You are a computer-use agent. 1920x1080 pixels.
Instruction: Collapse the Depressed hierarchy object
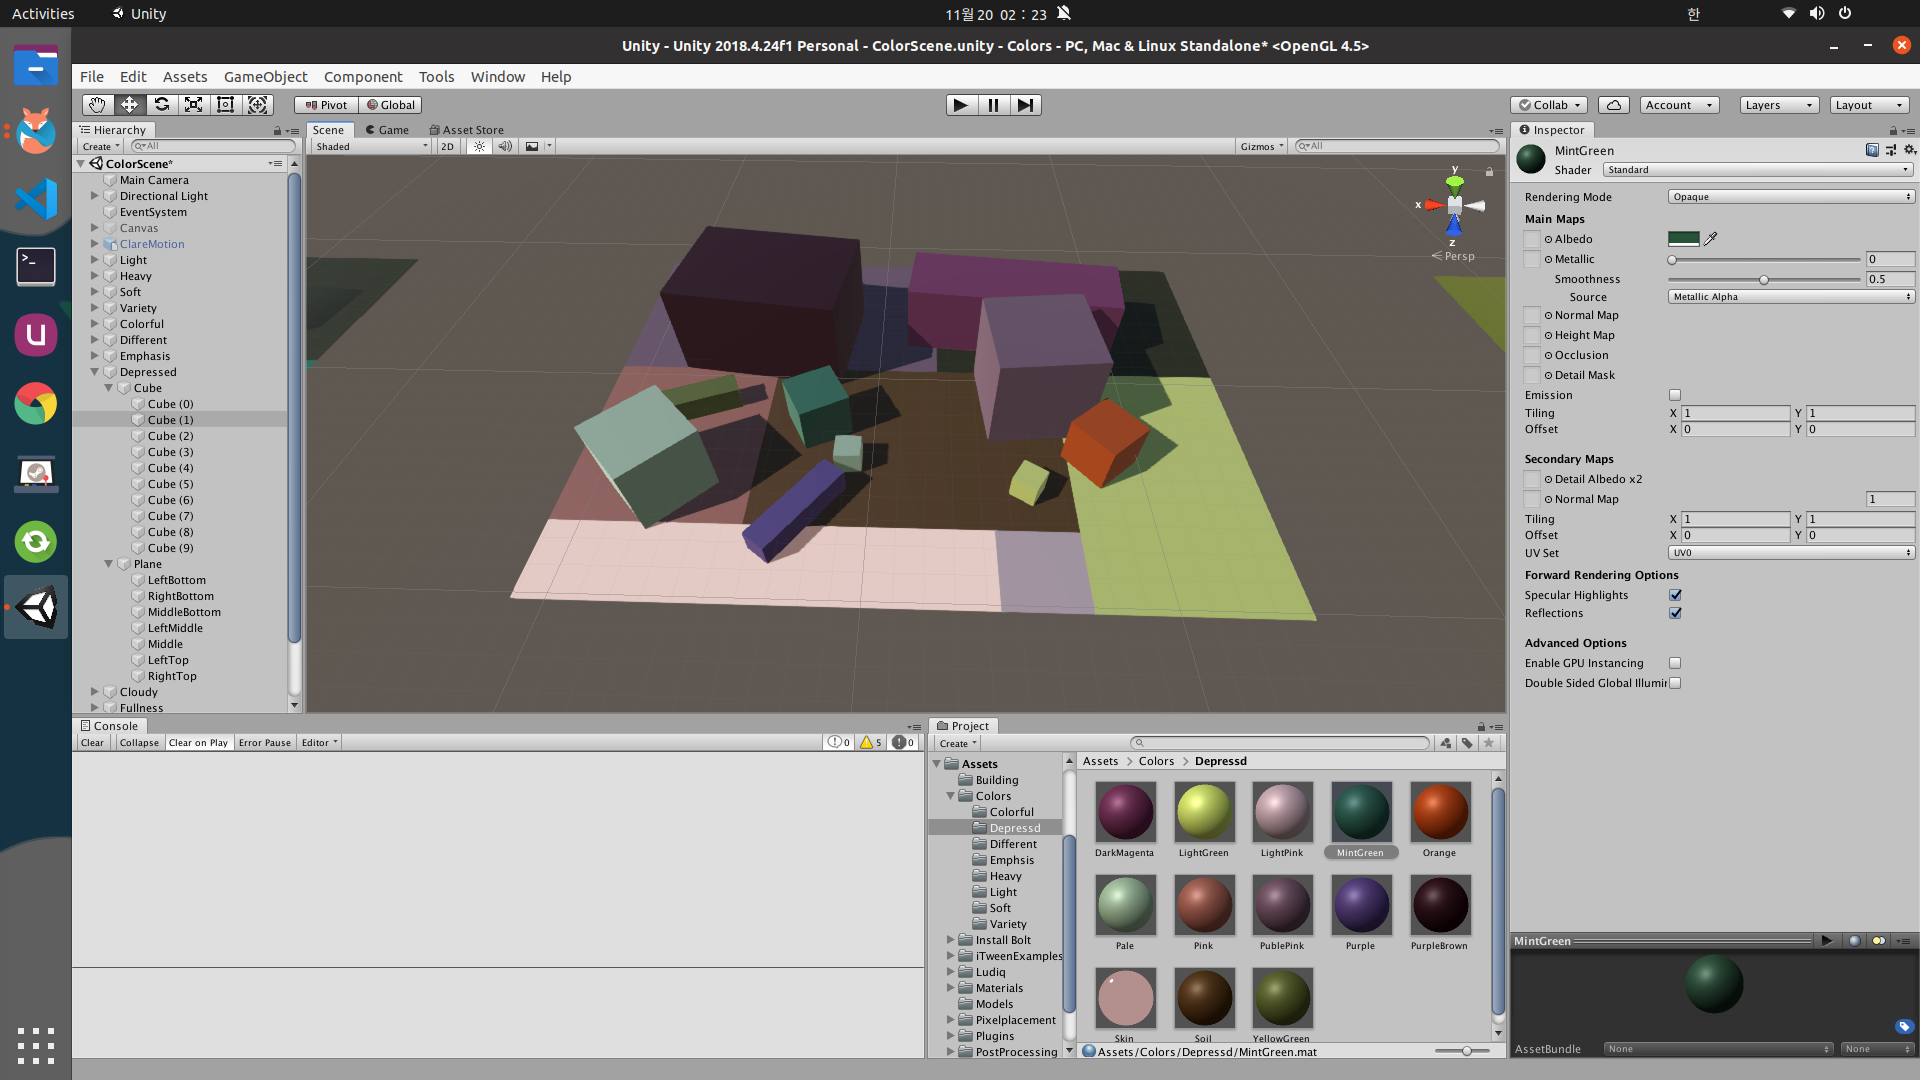tap(95, 372)
